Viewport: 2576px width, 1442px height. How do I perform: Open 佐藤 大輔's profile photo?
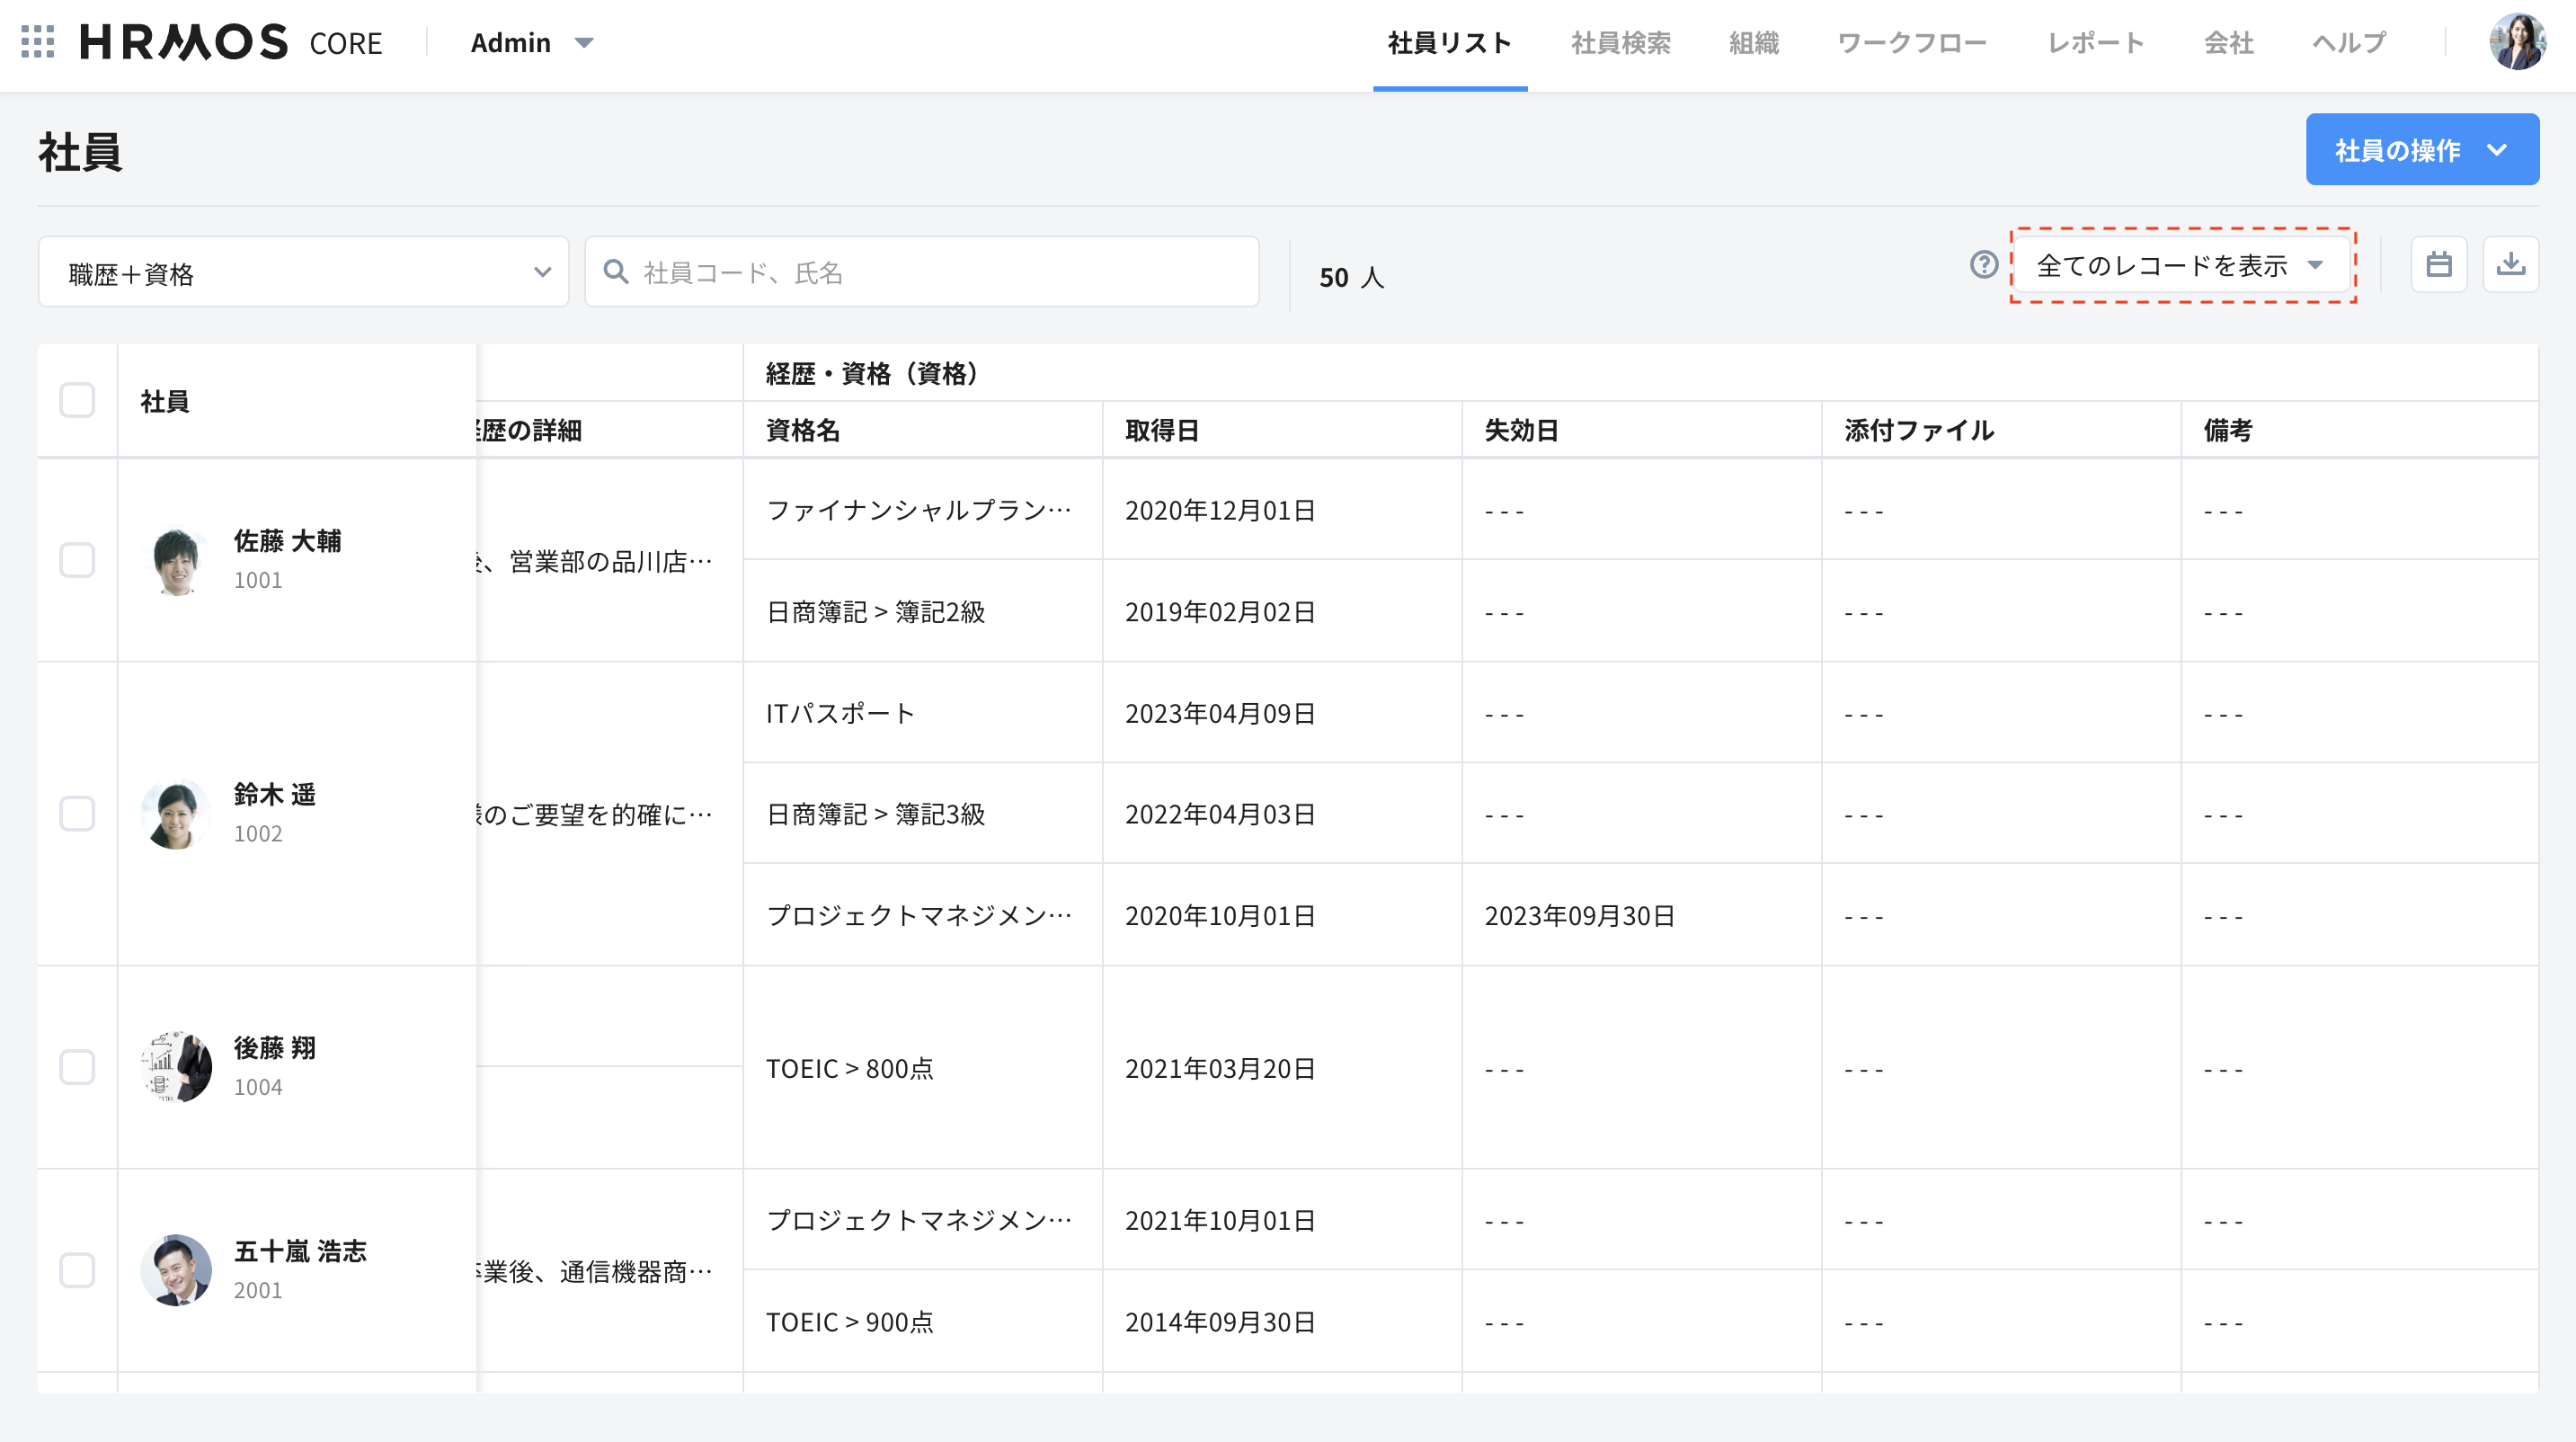(176, 561)
